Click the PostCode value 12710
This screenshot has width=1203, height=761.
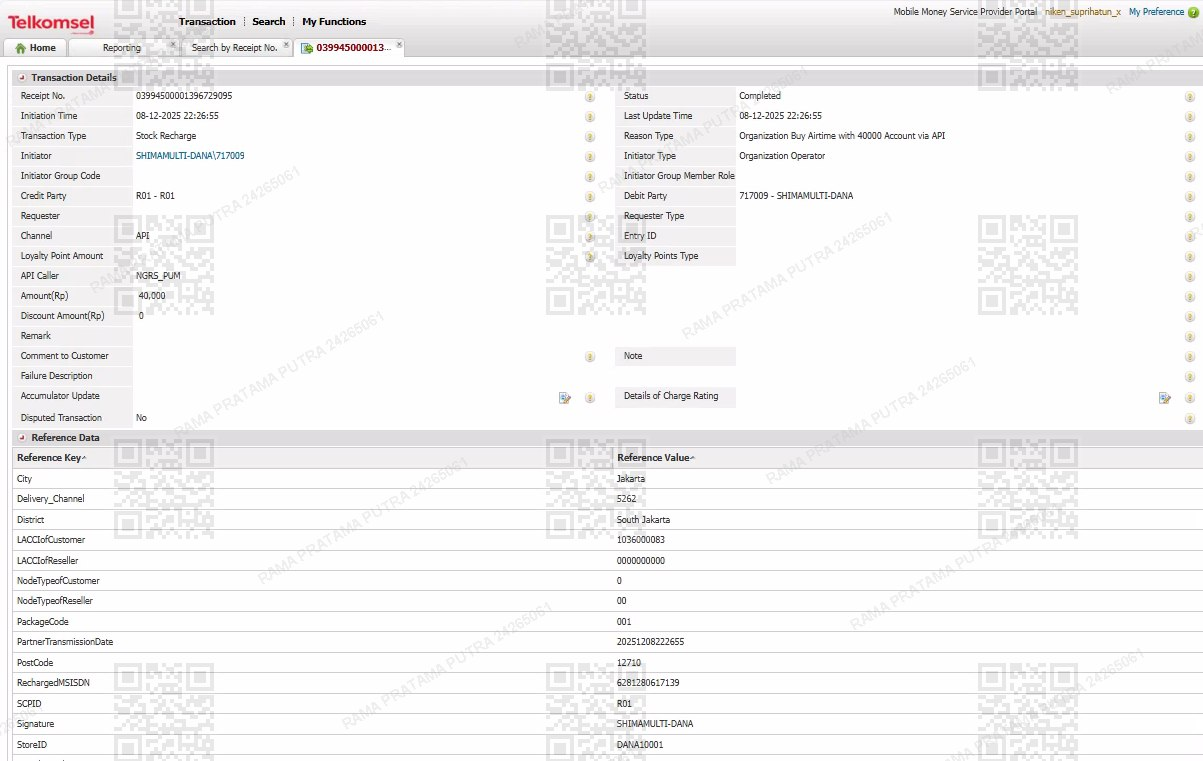(629, 662)
